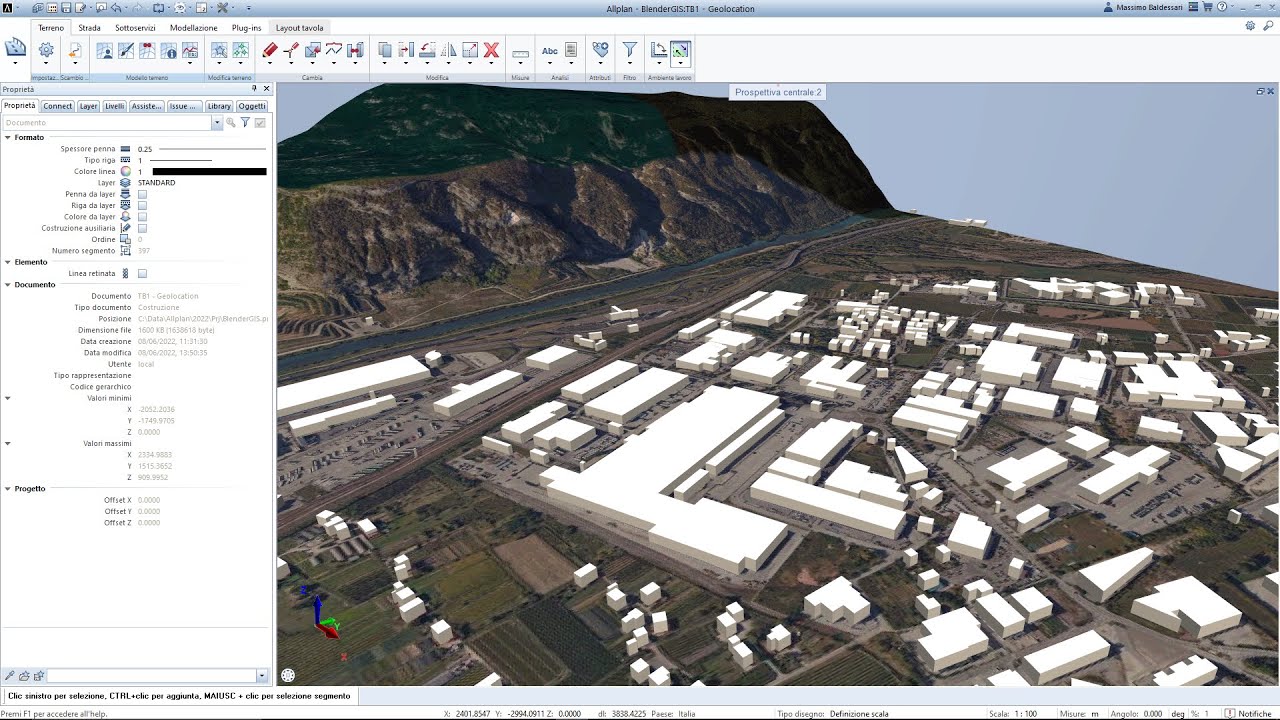The width and height of the screenshot is (1280, 720).
Task: Click the find magnifier in Proprietà panel
Action: coord(230,122)
